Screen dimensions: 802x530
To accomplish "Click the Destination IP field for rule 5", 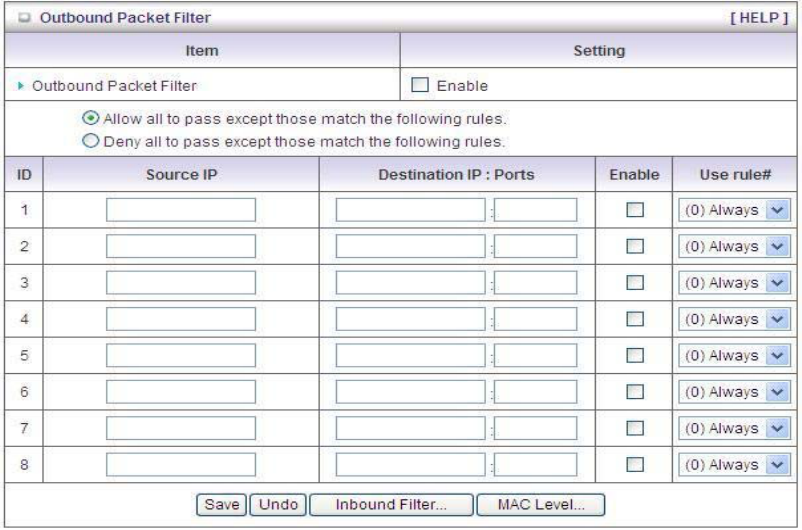I will 410,355.
